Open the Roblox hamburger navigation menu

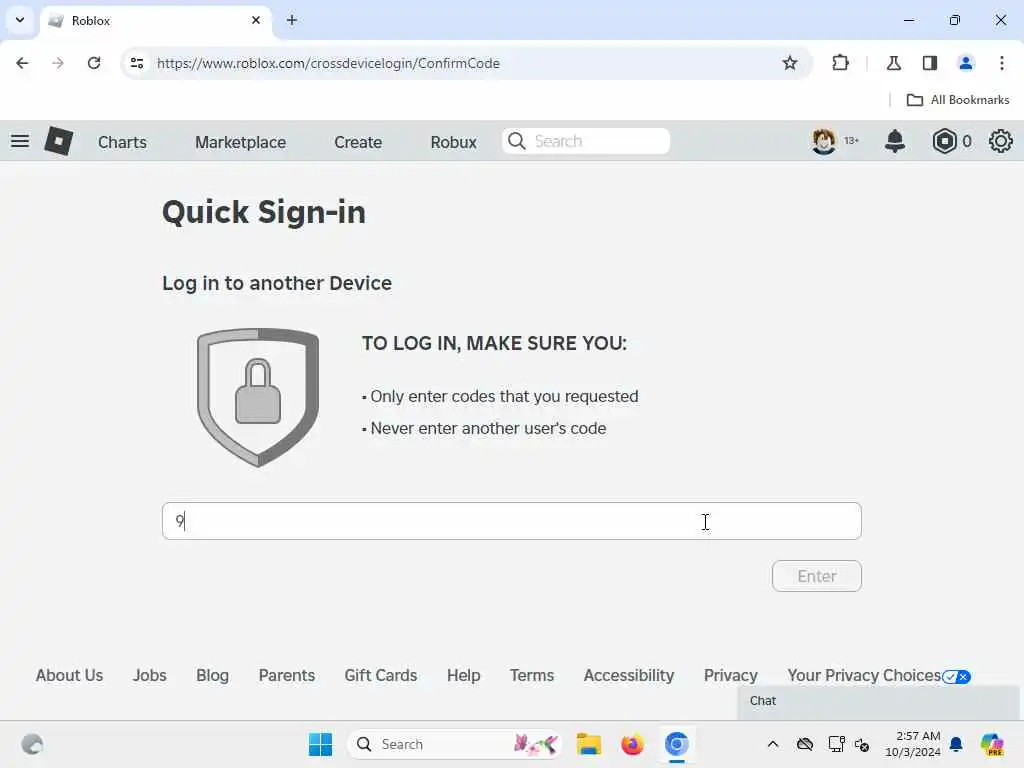click(x=20, y=141)
